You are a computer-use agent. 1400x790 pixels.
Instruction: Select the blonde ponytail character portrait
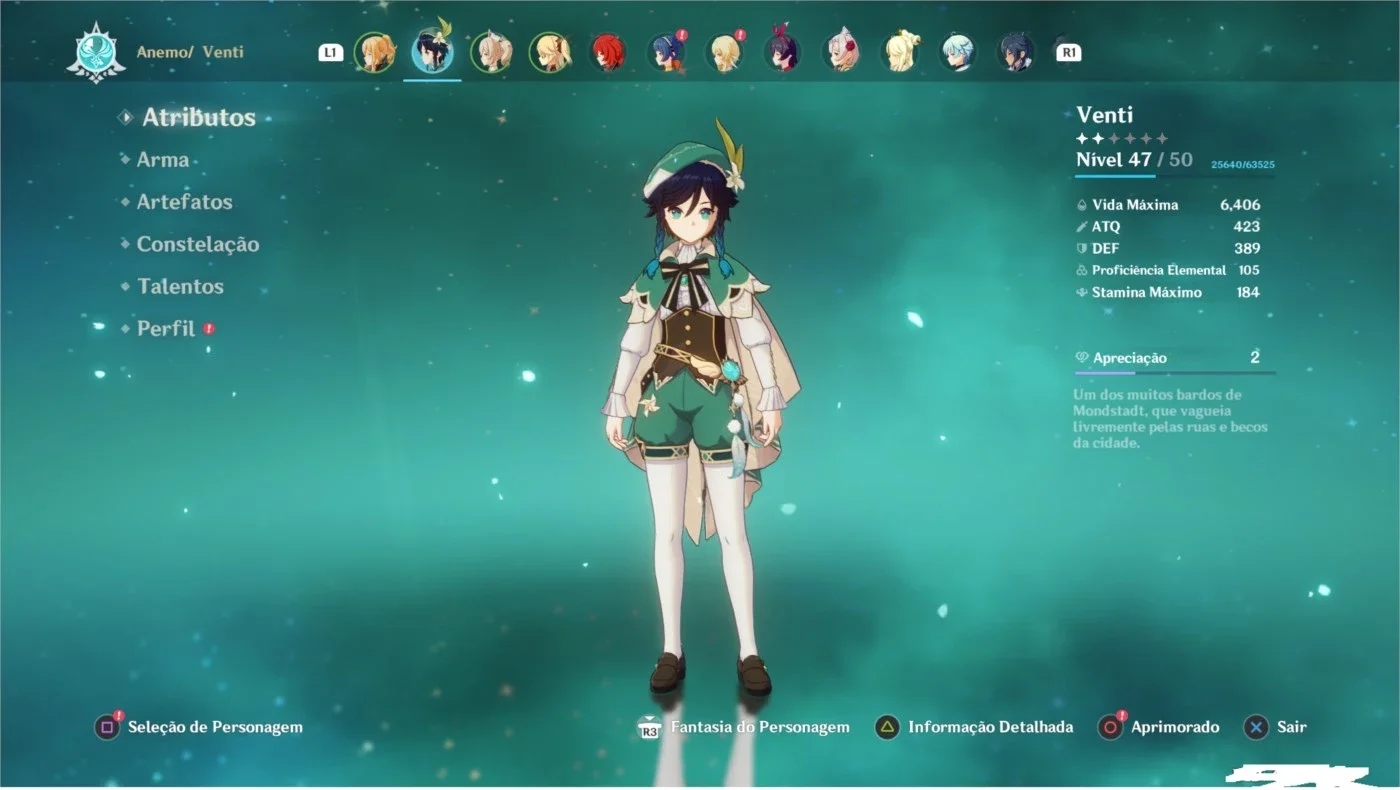550,52
